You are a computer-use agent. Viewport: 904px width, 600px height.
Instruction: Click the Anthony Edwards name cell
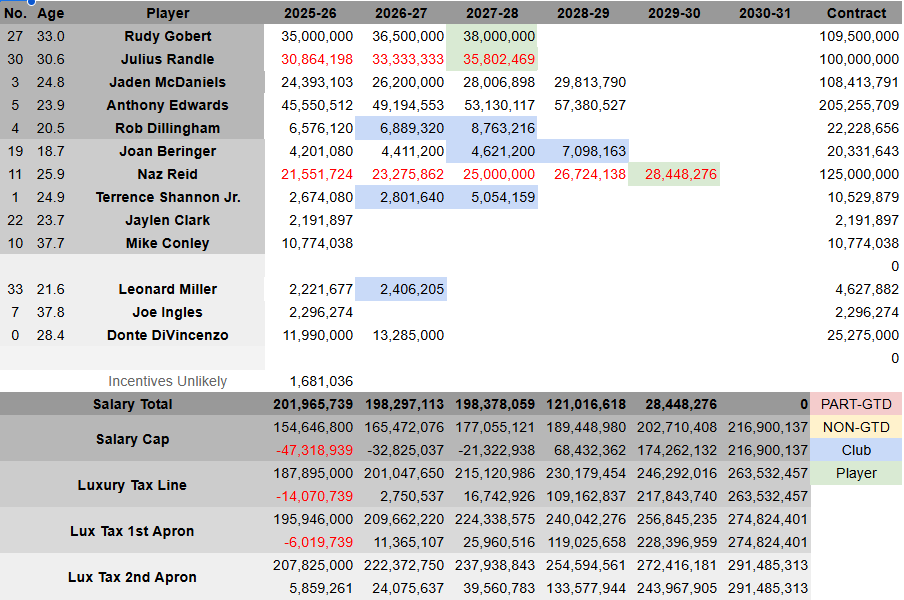coord(168,105)
